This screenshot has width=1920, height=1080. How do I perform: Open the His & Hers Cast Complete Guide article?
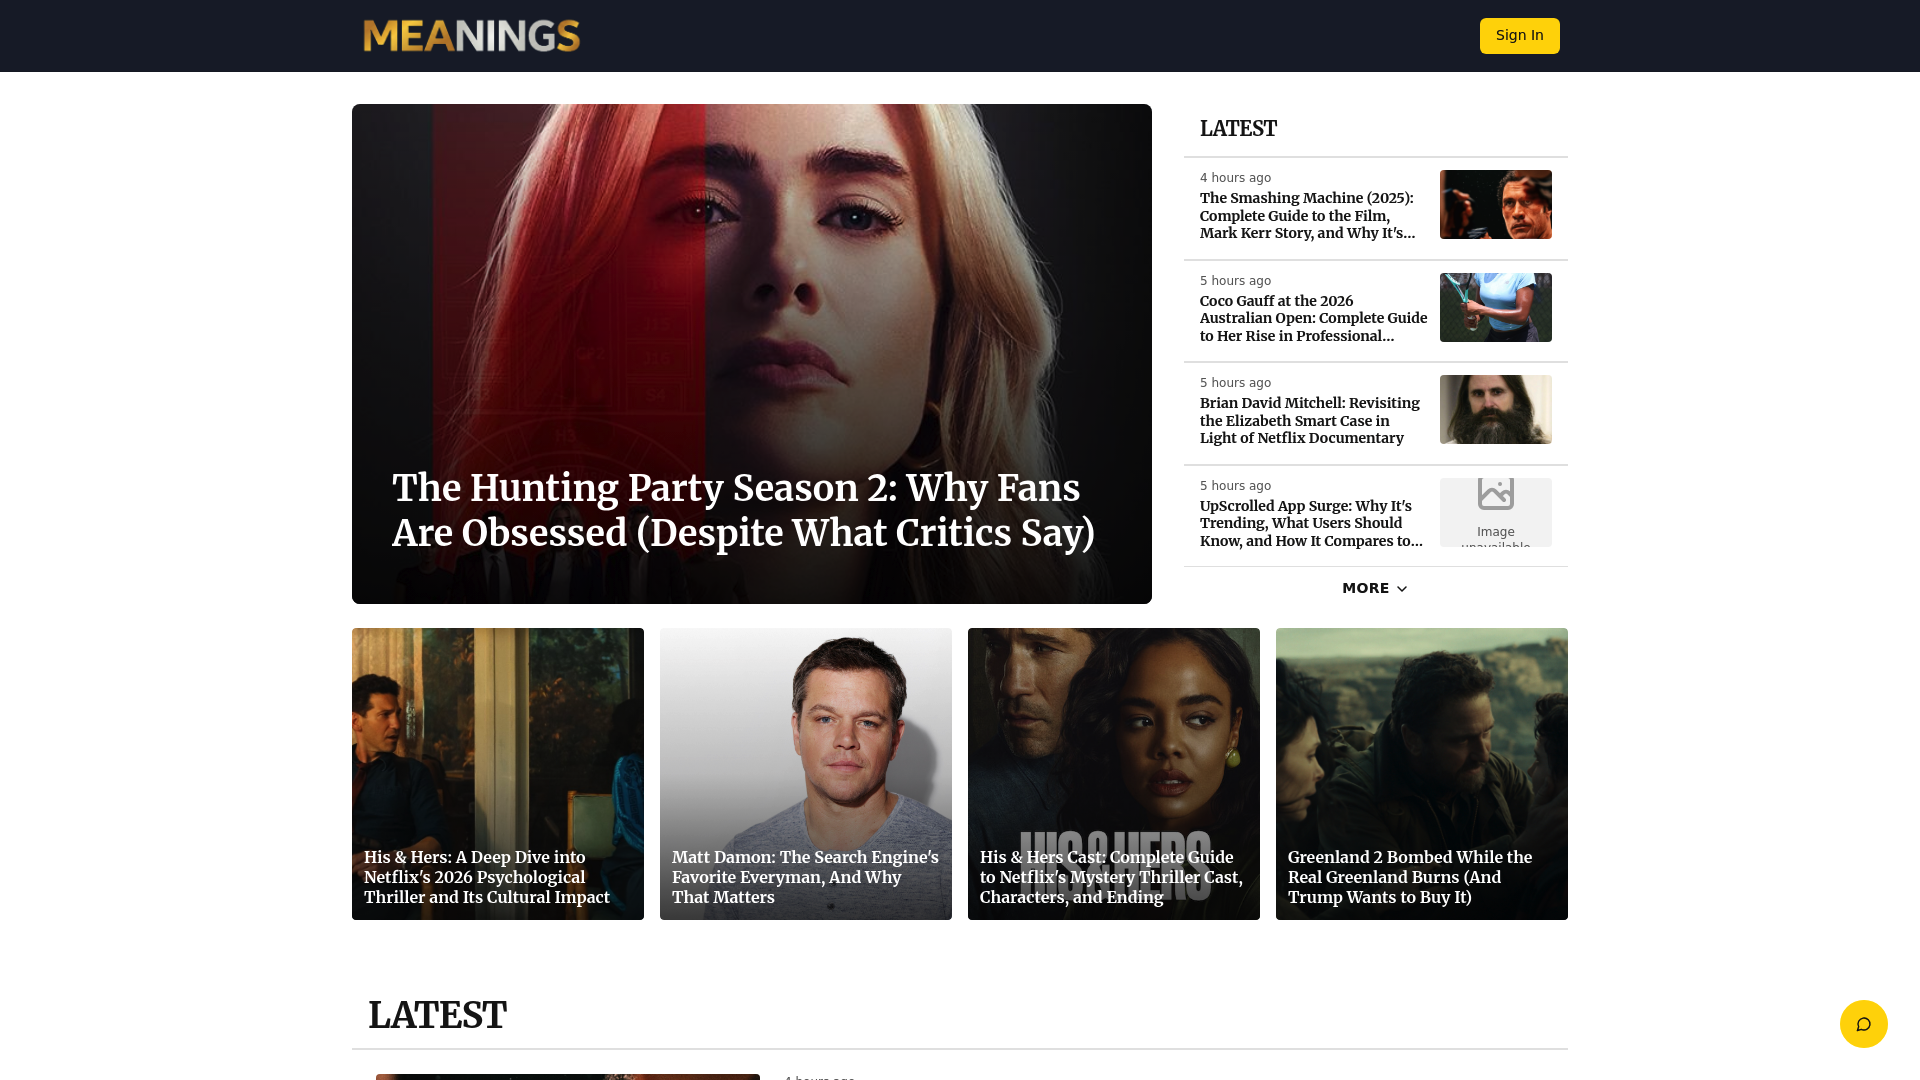[1113, 774]
